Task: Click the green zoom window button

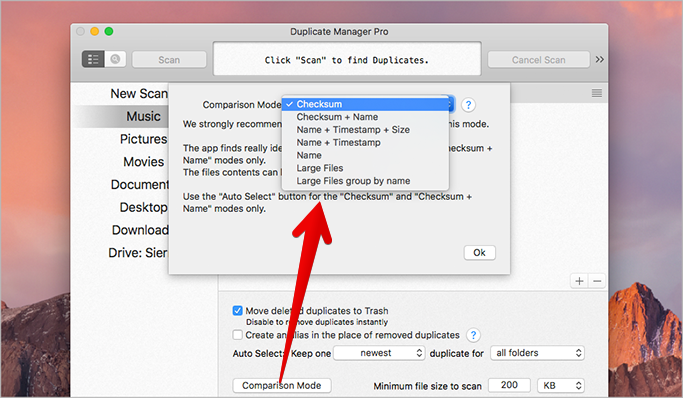Action: 109,31
